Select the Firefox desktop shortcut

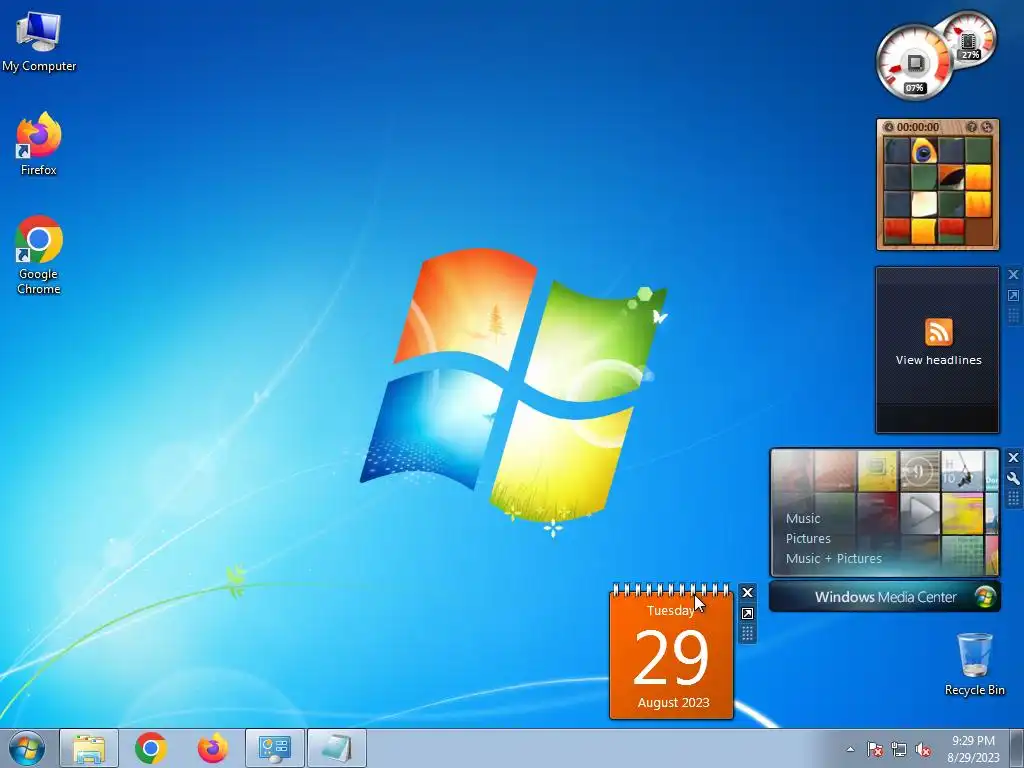pyautogui.click(x=39, y=144)
